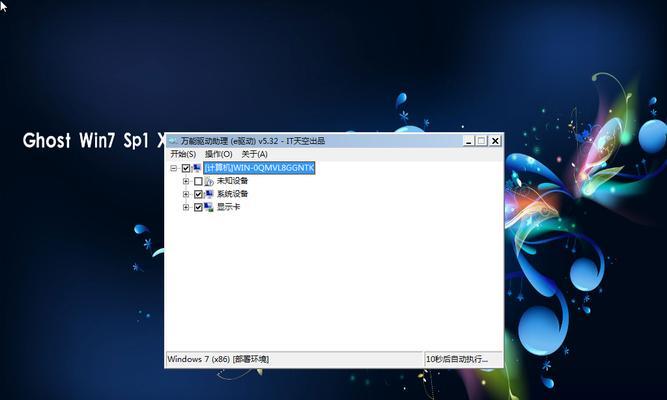Screen dimensions: 667x400
Task: Select the 显示卡 tree label
Action: (x=228, y=207)
